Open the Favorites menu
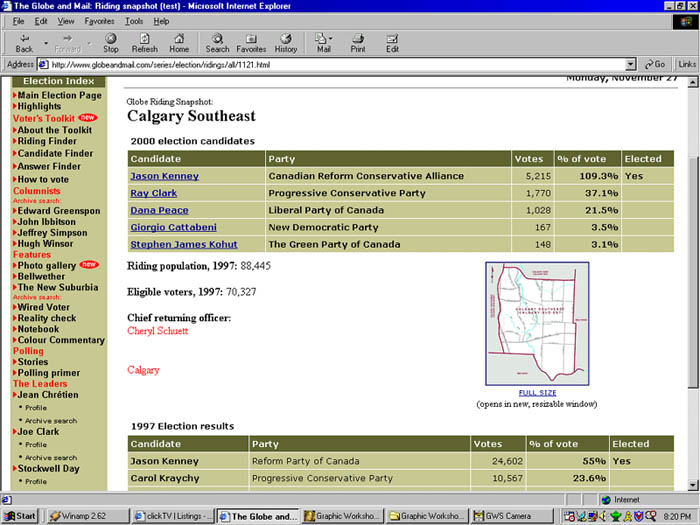 tap(99, 21)
